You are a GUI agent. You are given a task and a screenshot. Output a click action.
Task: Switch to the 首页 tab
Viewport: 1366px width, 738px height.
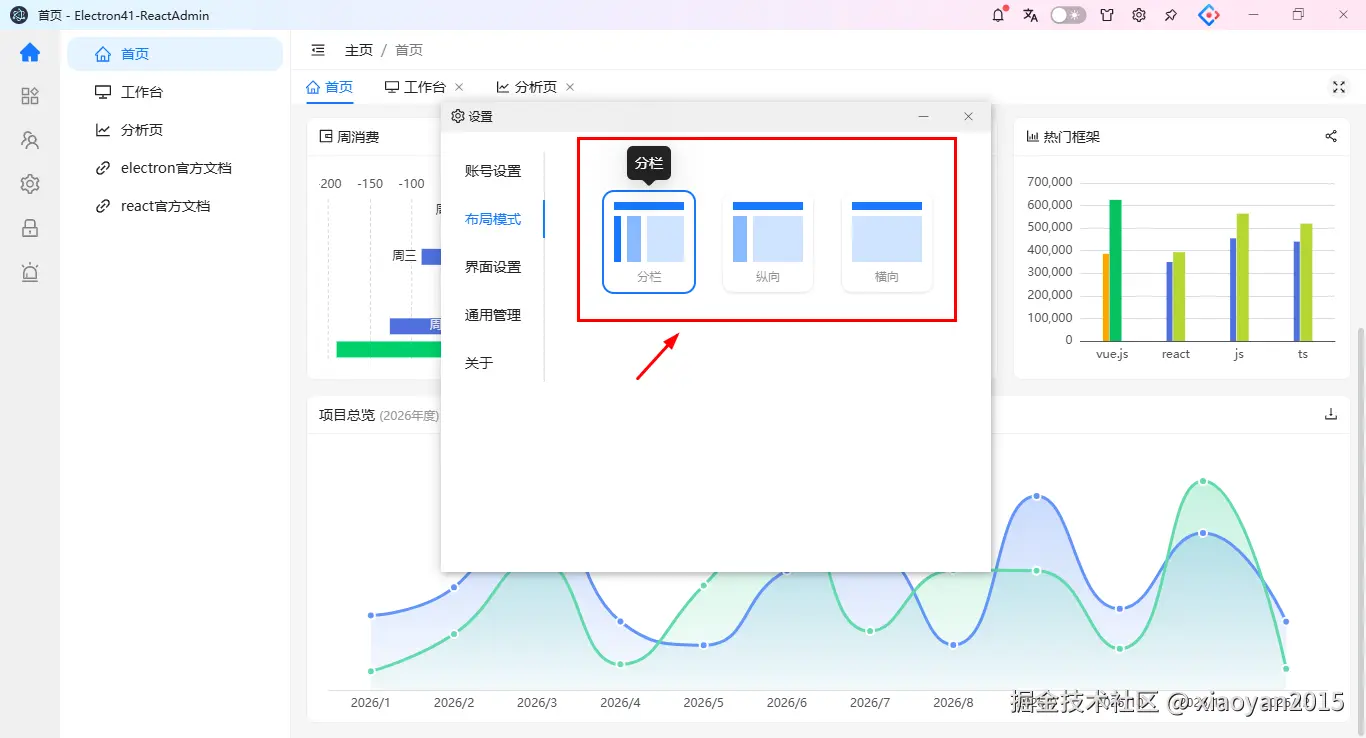tap(329, 87)
